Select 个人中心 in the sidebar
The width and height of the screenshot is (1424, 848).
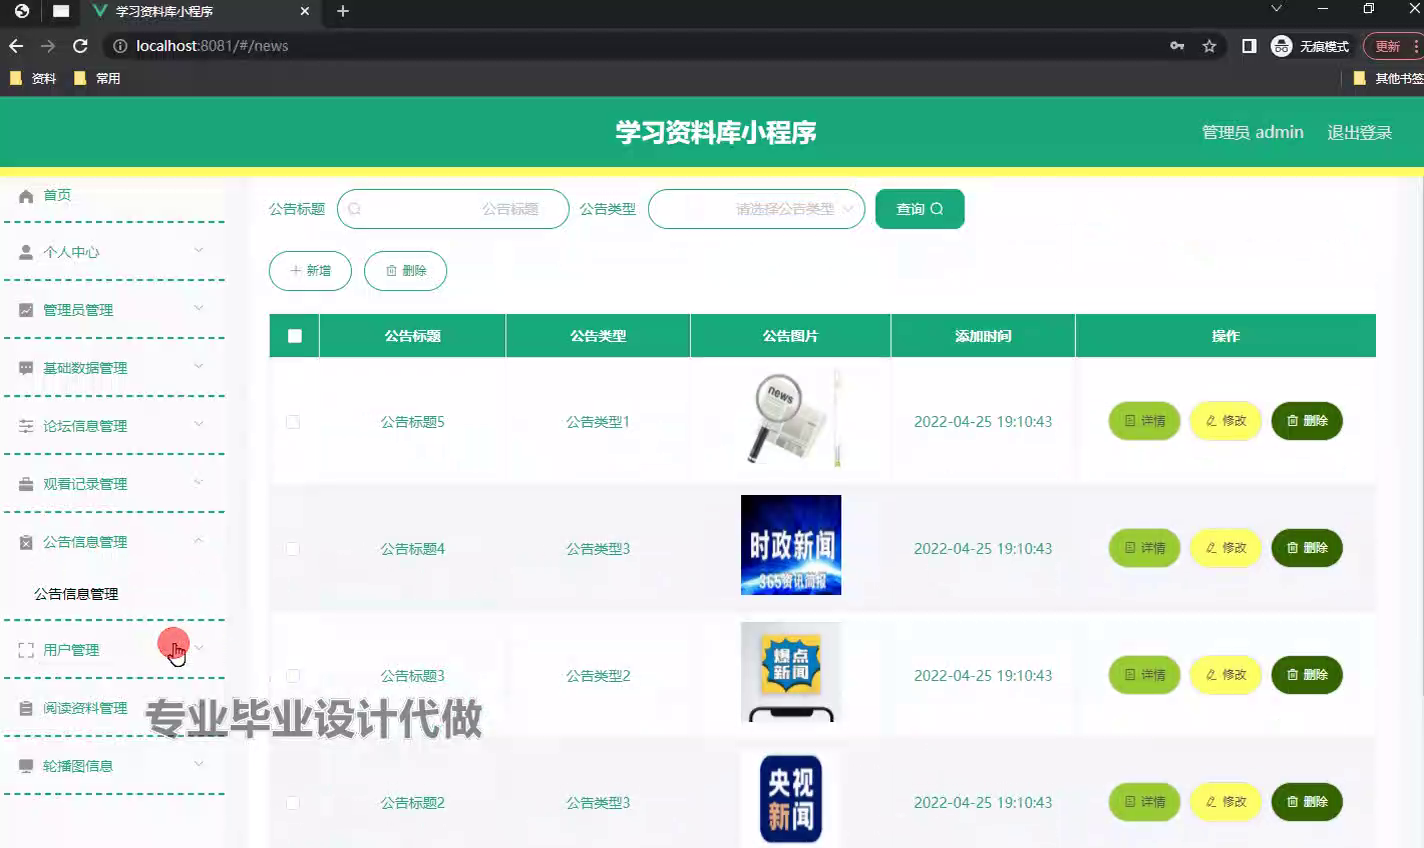pyautogui.click(x=71, y=252)
